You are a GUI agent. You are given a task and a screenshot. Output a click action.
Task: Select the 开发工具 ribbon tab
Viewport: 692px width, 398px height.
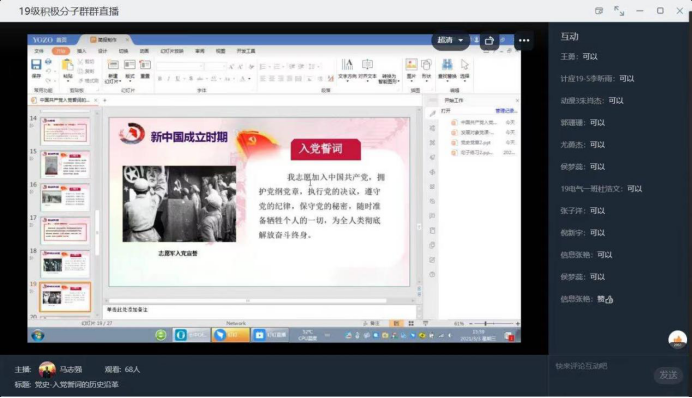pos(246,51)
